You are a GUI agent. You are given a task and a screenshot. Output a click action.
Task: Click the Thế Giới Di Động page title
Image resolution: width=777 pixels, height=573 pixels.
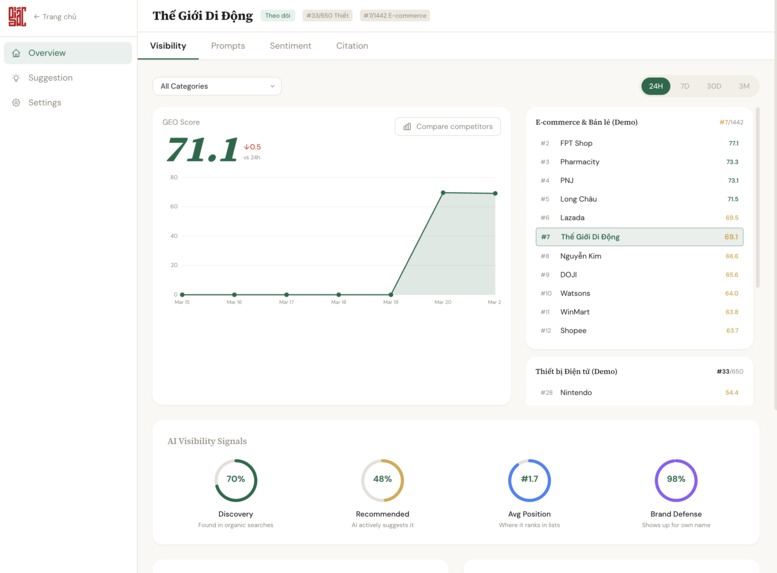203,16
